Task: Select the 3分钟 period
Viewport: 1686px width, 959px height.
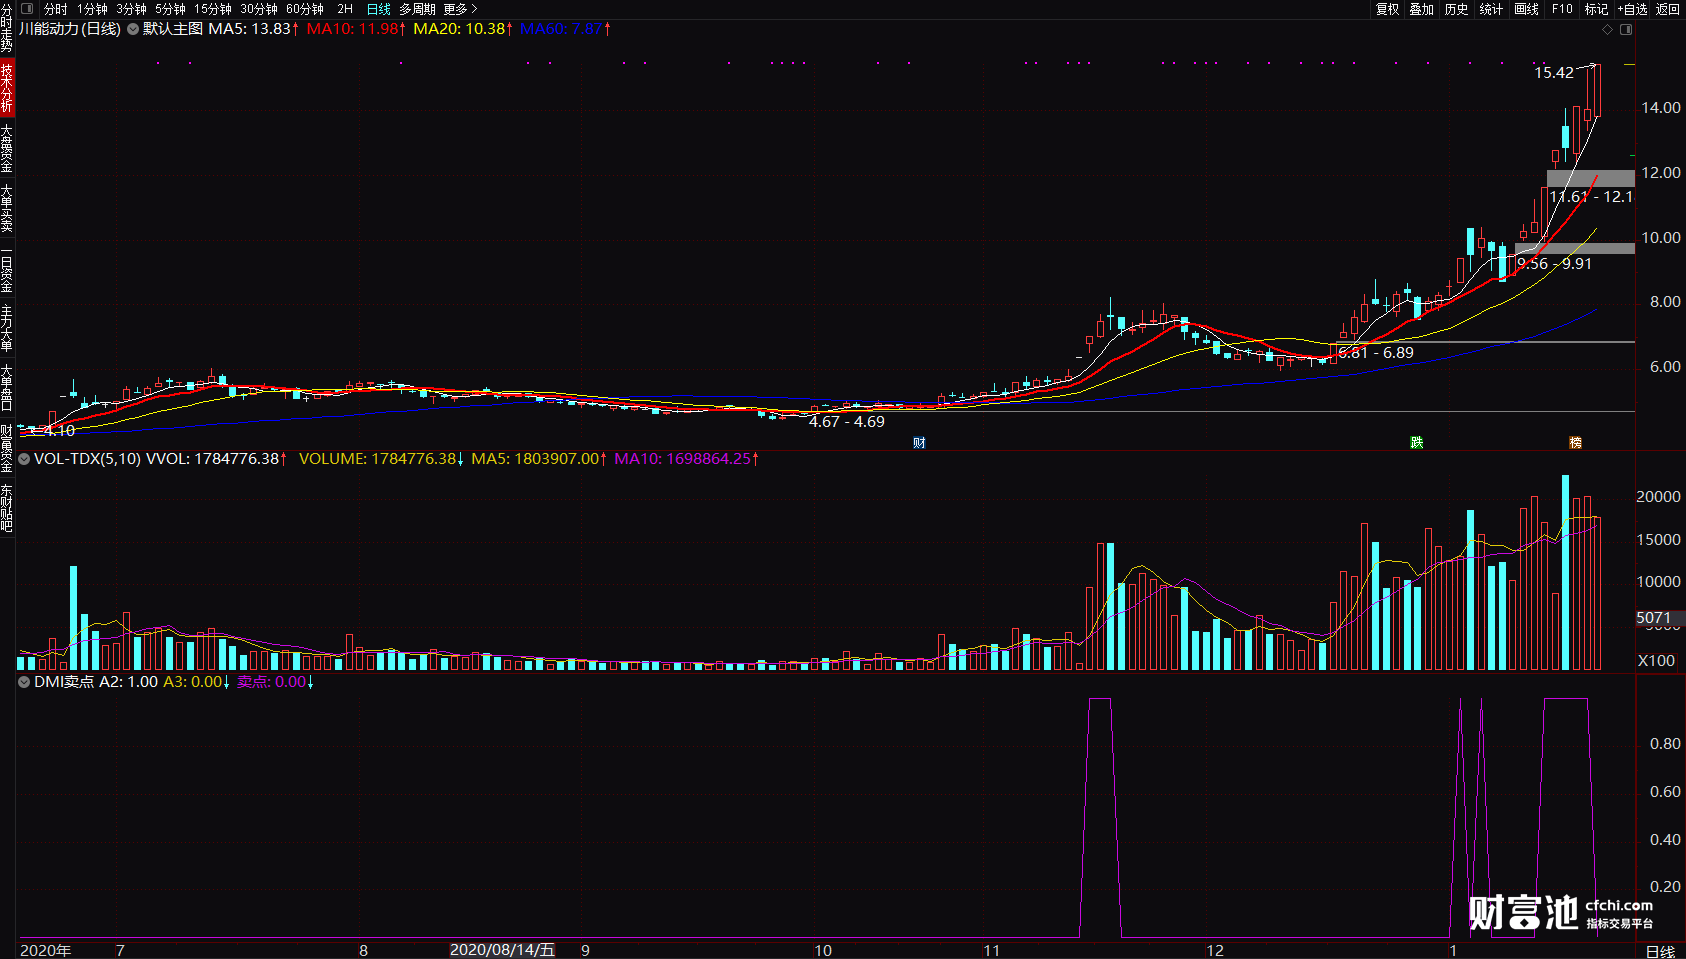Action: click(x=131, y=9)
